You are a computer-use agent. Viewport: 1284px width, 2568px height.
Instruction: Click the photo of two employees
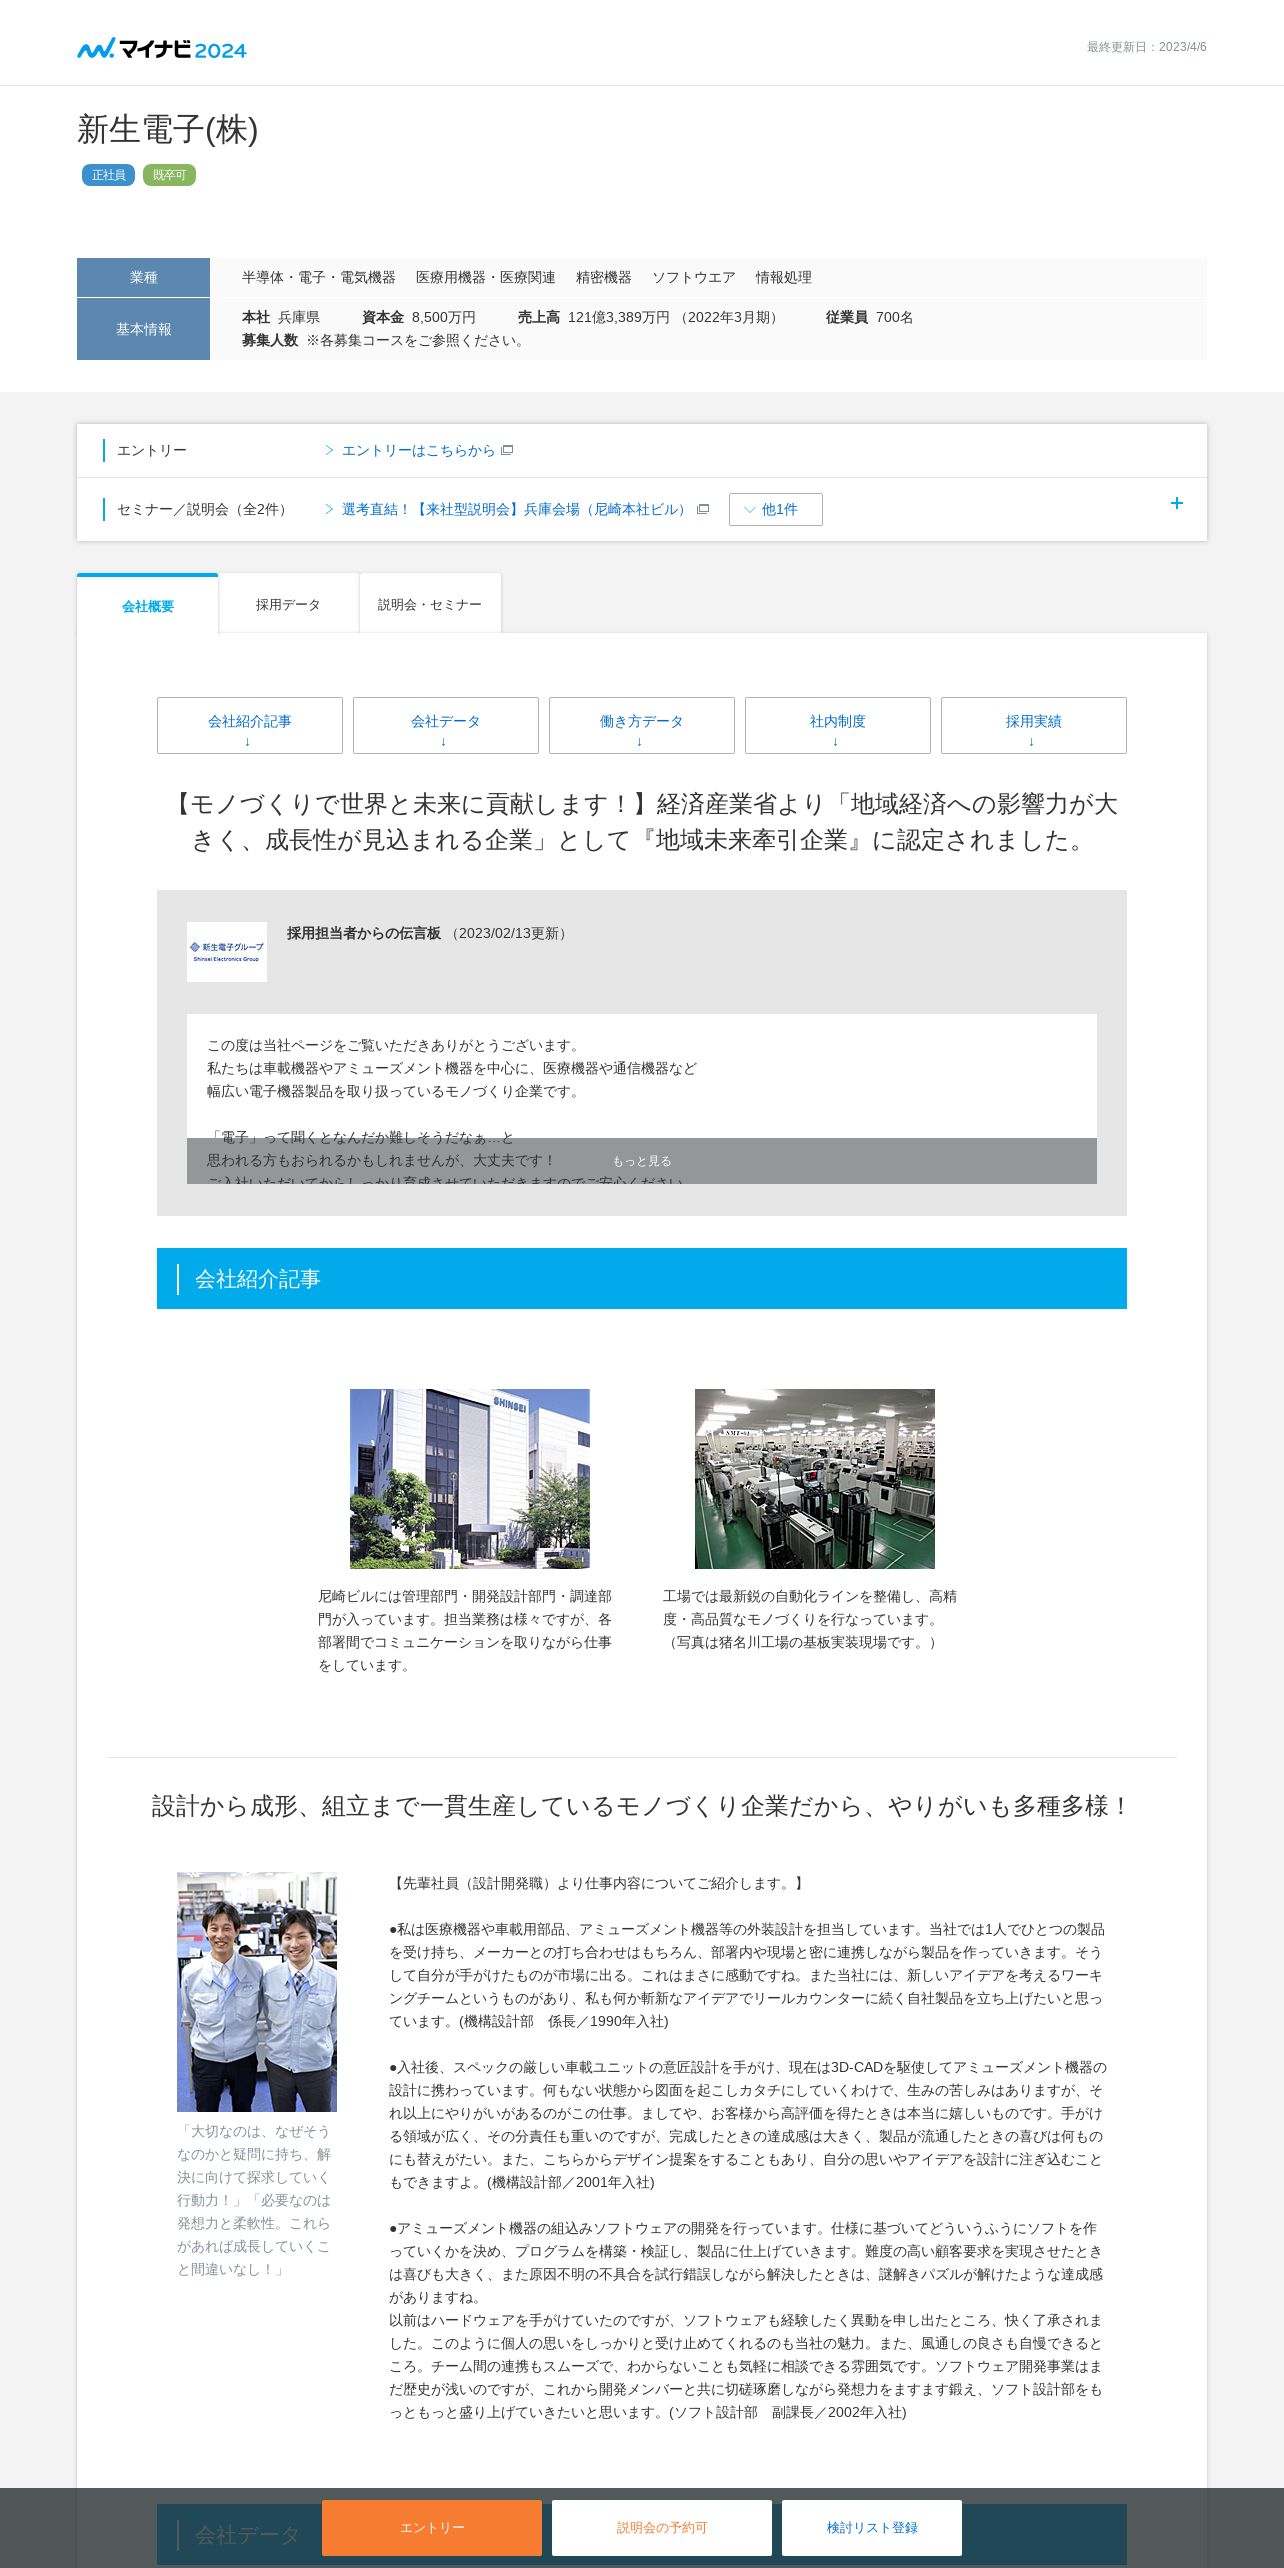pyautogui.click(x=257, y=1992)
